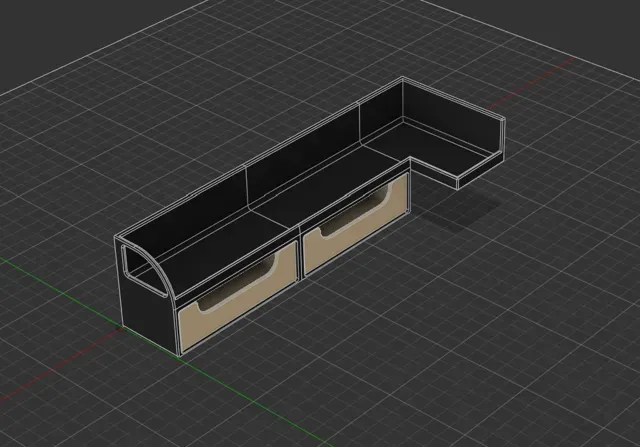Select the short side backrest of the corner section

click(451, 116)
